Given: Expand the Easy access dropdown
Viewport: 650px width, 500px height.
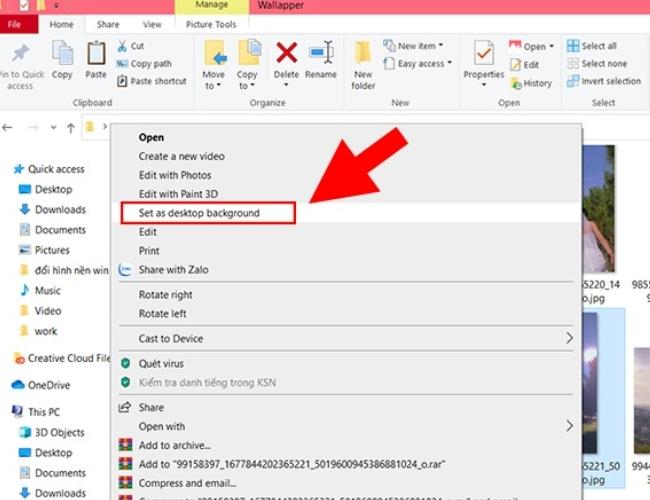Looking at the screenshot, I should pyautogui.click(x=449, y=63).
